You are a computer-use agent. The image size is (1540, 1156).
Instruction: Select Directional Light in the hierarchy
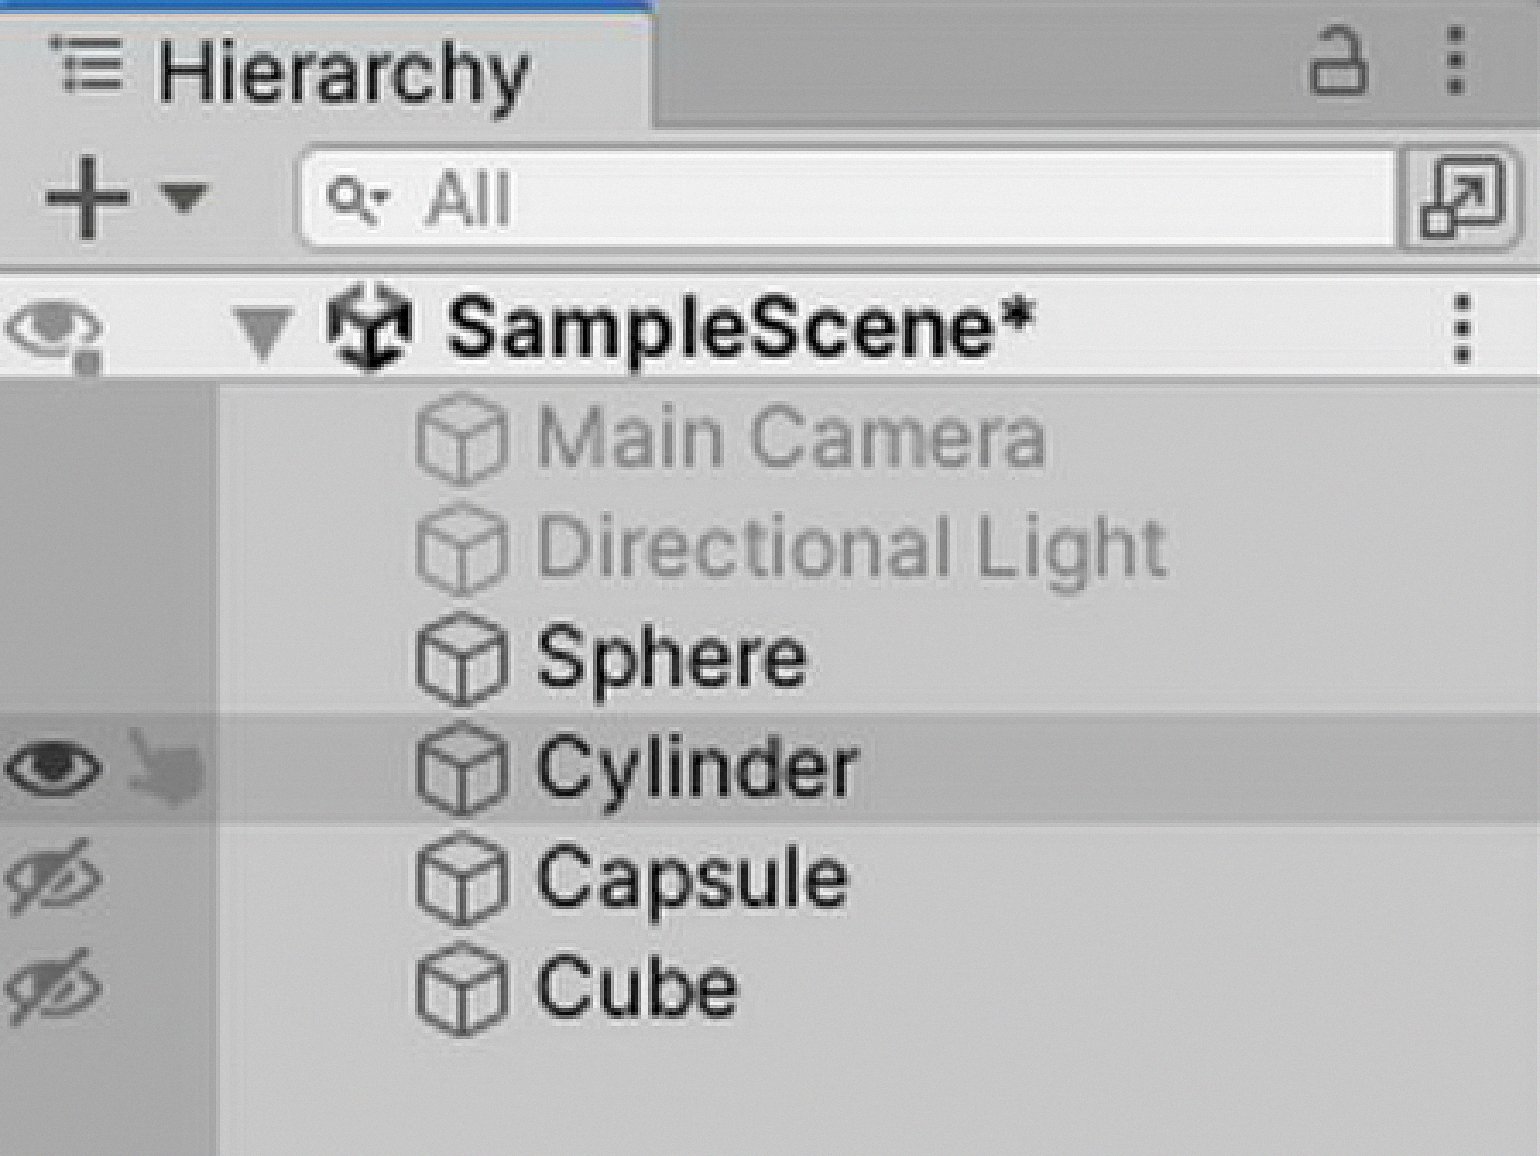coord(850,547)
